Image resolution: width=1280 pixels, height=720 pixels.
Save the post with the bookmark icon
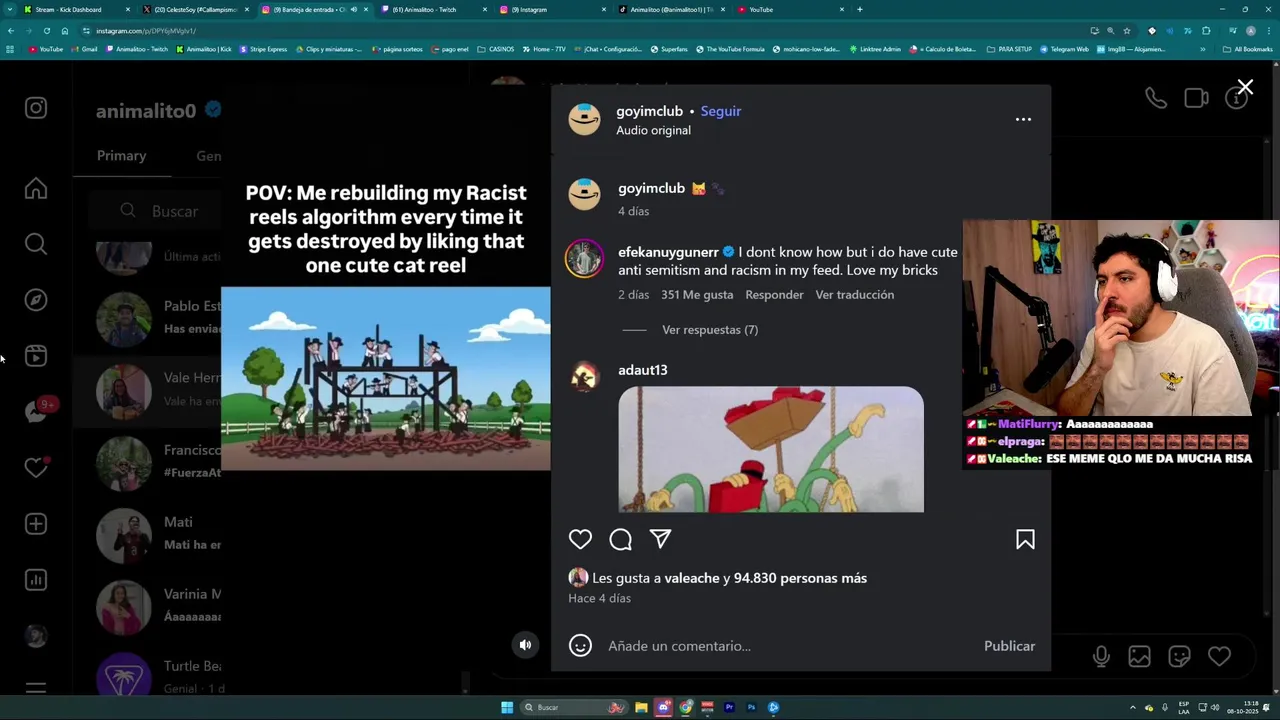pyautogui.click(x=1025, y=539)
